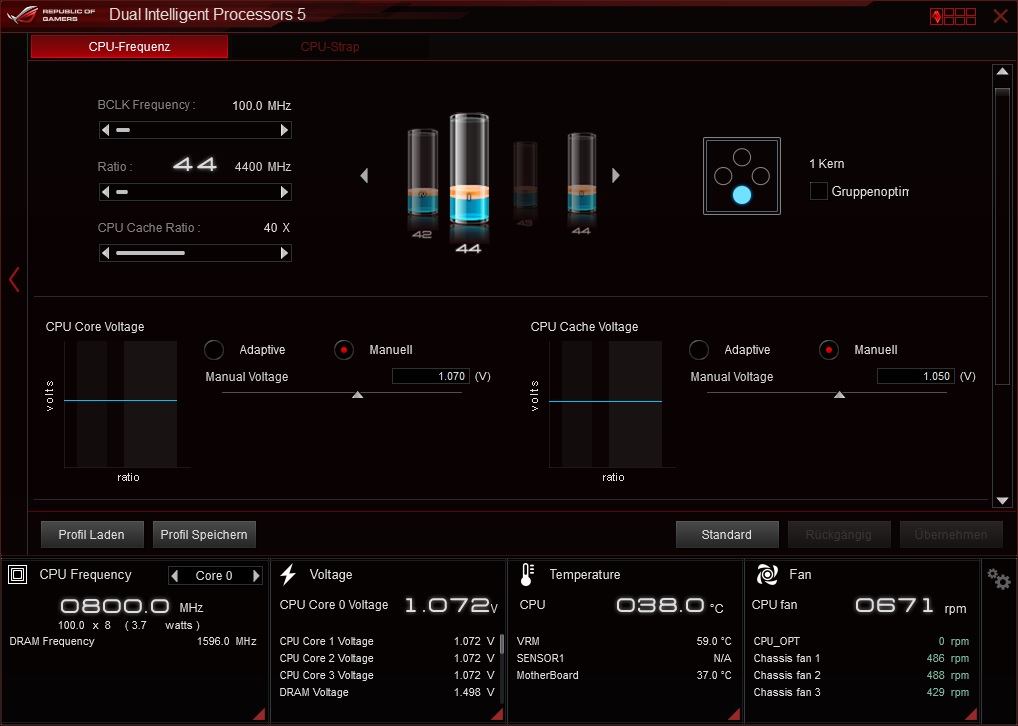Select Adaptive for CPU Core Voltage
The image size is (1018, 726).
click(214, 350)
